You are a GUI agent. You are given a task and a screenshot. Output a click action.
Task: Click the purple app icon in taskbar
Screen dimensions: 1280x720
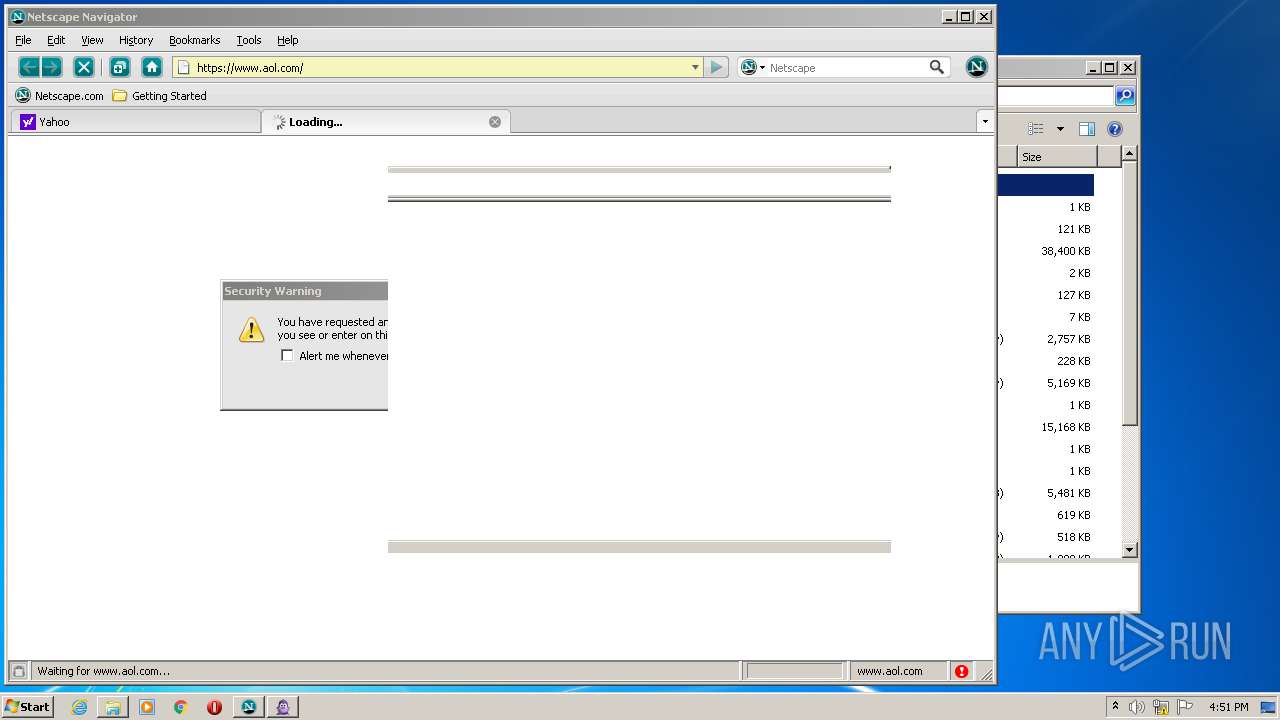click(283, 707)
